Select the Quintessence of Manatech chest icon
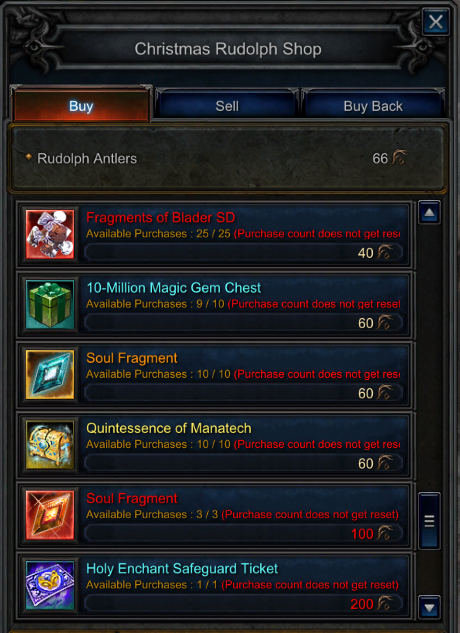Viewport: 460px width, 633px height. (x=50, y=445)
